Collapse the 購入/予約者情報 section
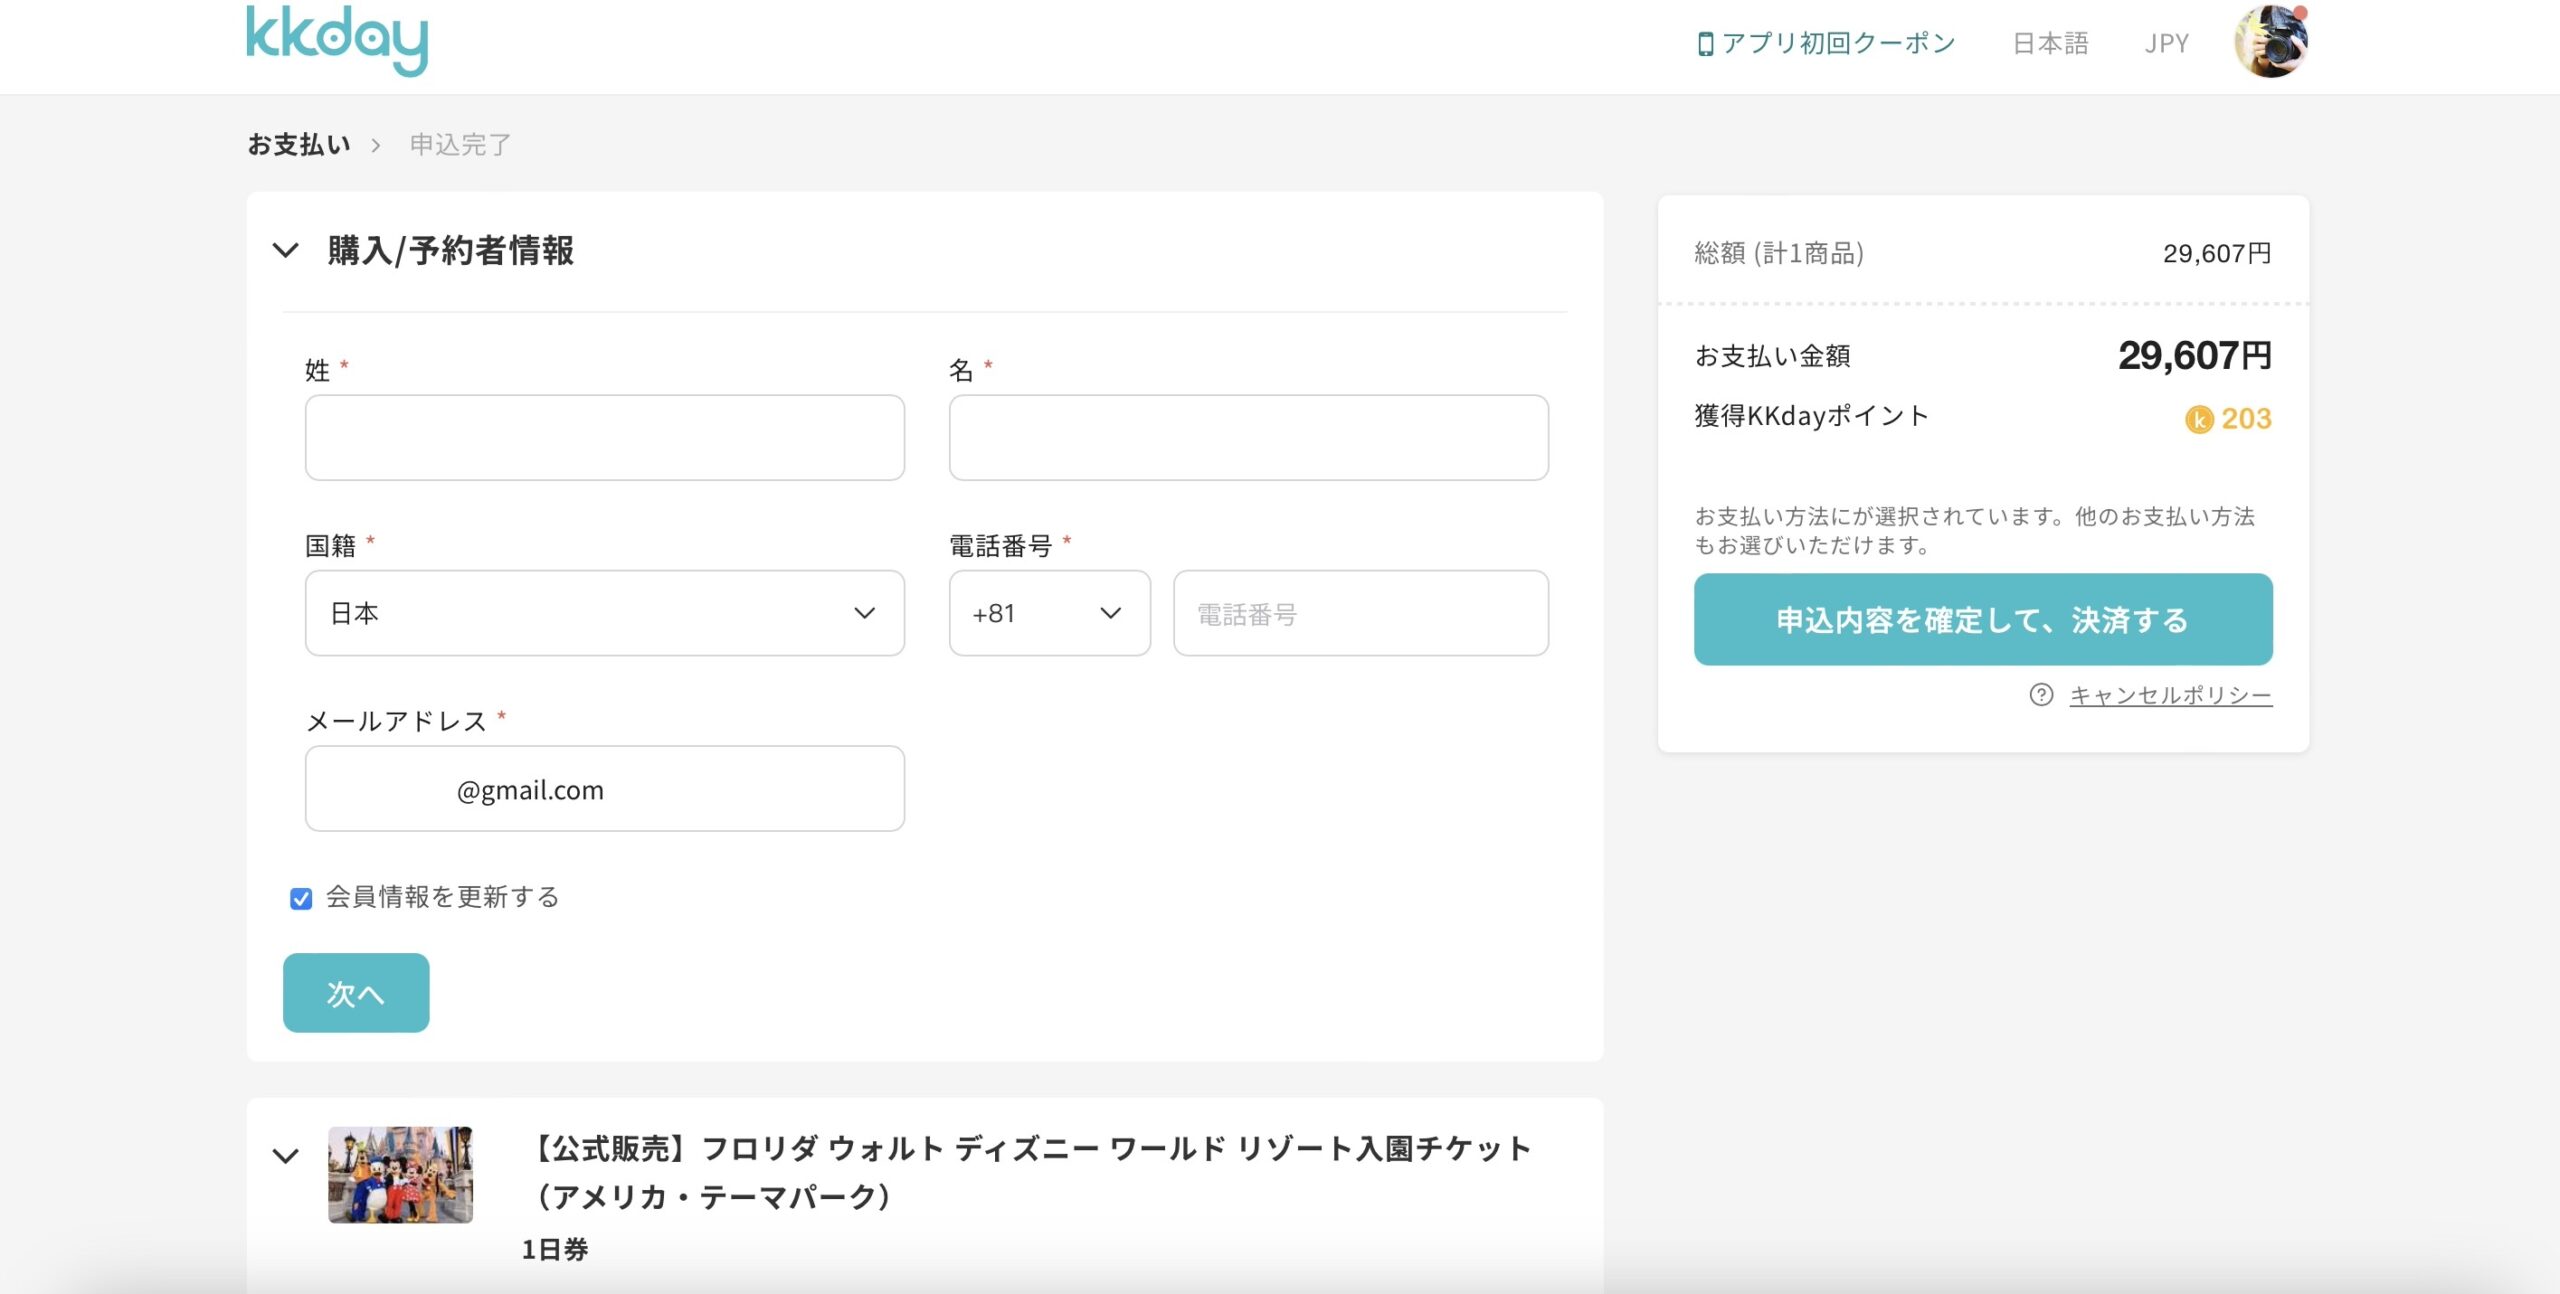The width and height of the screenshot is (2560, 1294). (x=286, y=250)
